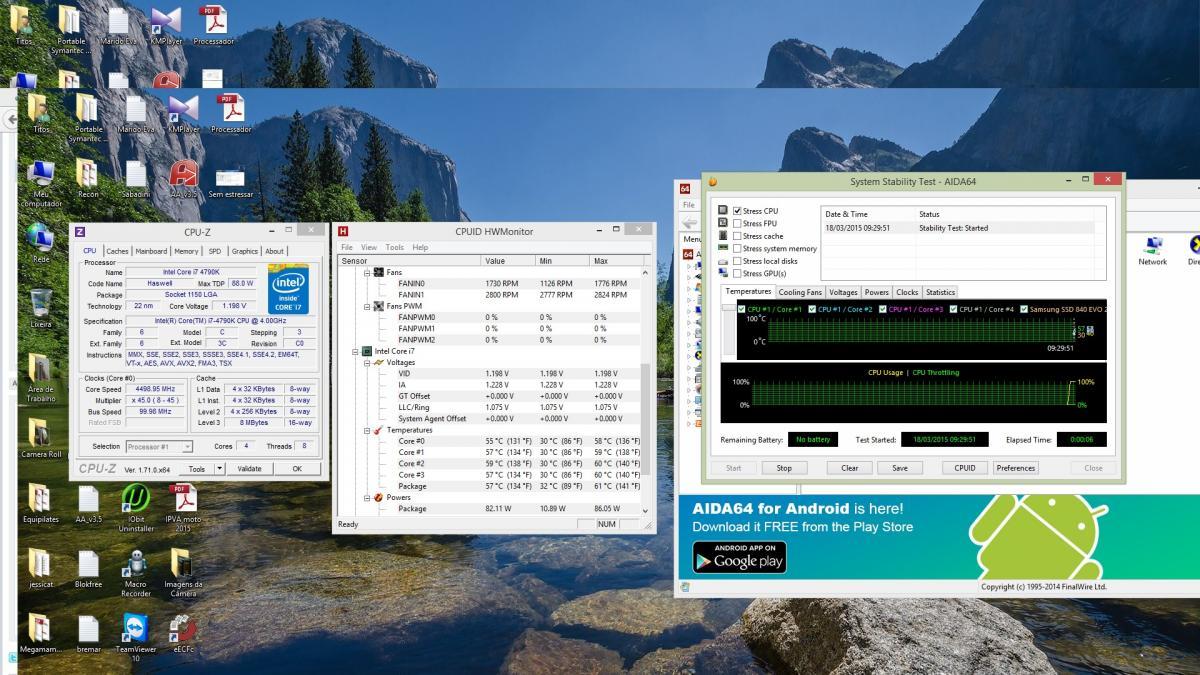Image resolution: width=1200 pixels, height=675 pixels.
Task: Open the bremar text file icon
Action: coord(88,628)
